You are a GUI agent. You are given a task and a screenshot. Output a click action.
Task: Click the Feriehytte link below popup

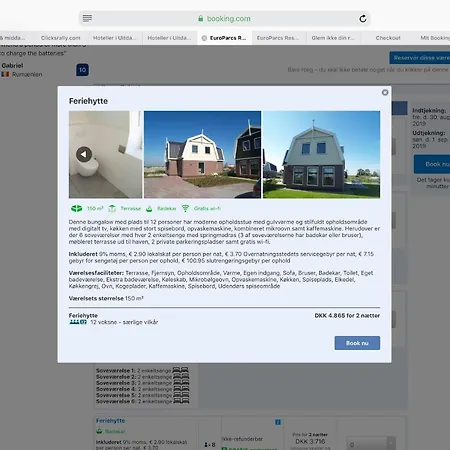tap(110, 421)
